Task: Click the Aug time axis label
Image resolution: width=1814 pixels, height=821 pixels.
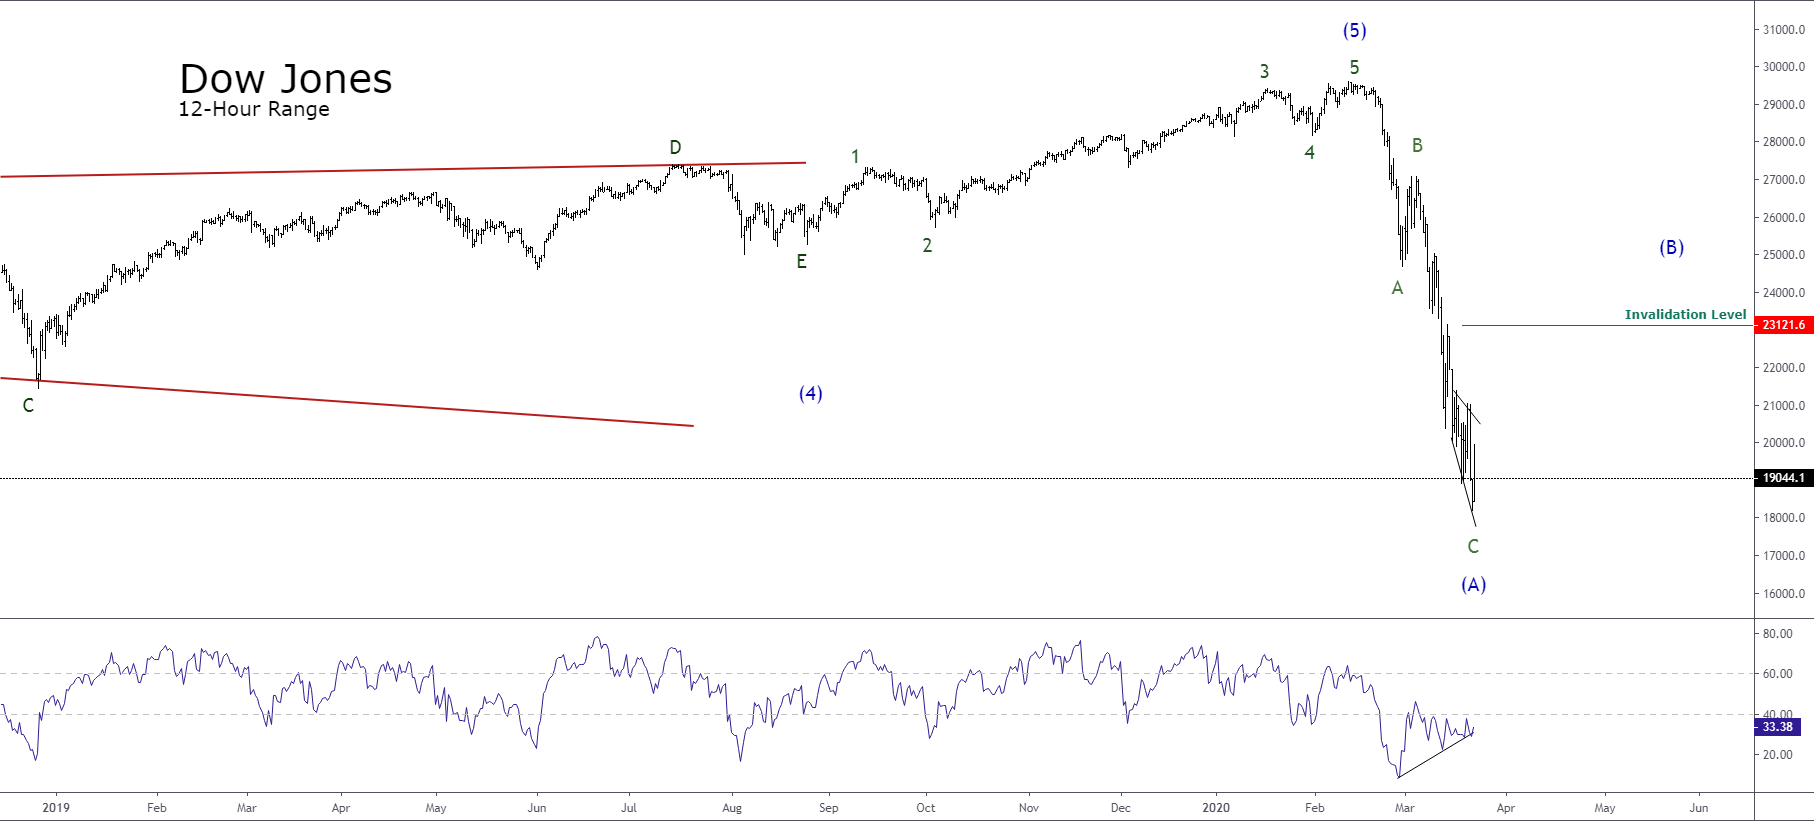Action: pyautogui.click(x=732, y=808)
